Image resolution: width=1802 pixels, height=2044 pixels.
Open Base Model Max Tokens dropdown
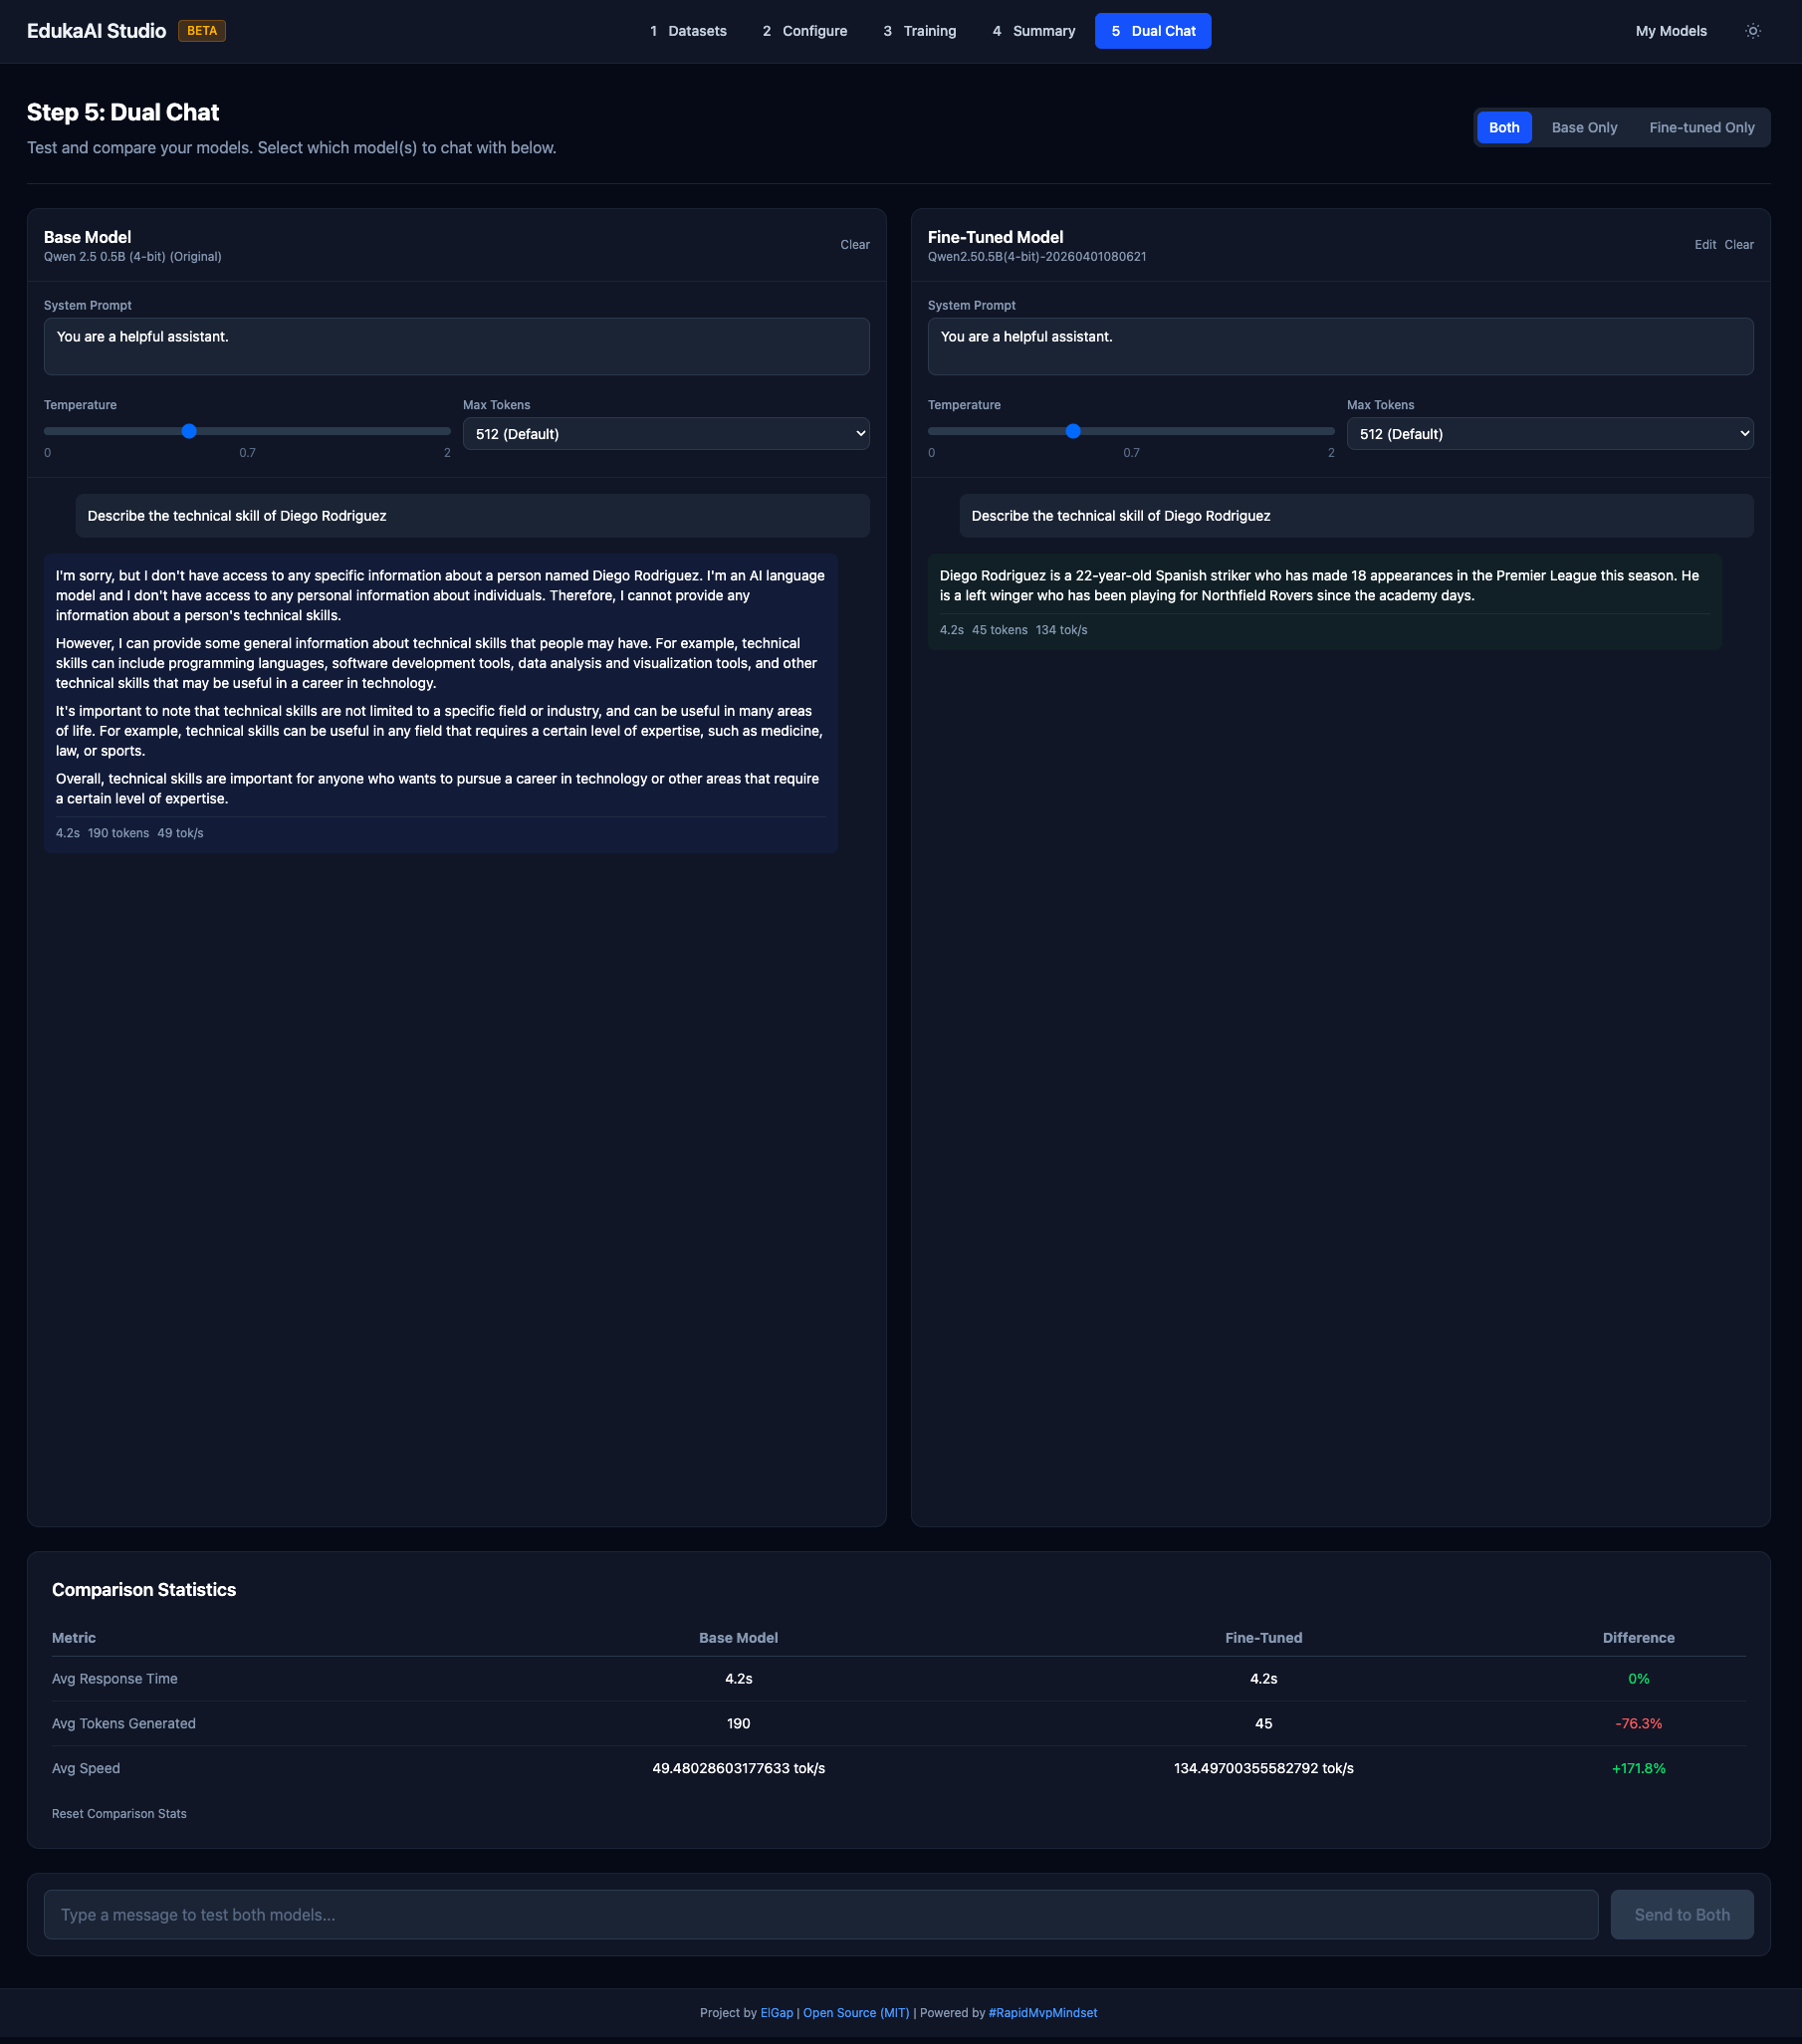(x=665, y=433)
